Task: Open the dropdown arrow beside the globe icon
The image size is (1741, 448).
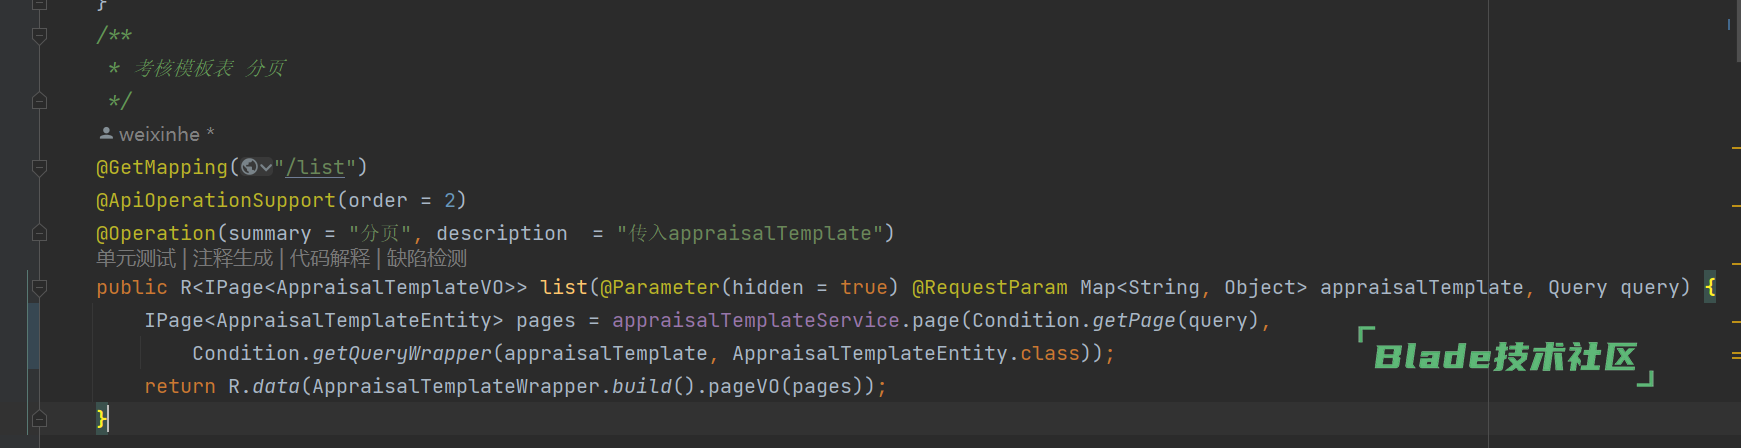Action: pos(266,168)
